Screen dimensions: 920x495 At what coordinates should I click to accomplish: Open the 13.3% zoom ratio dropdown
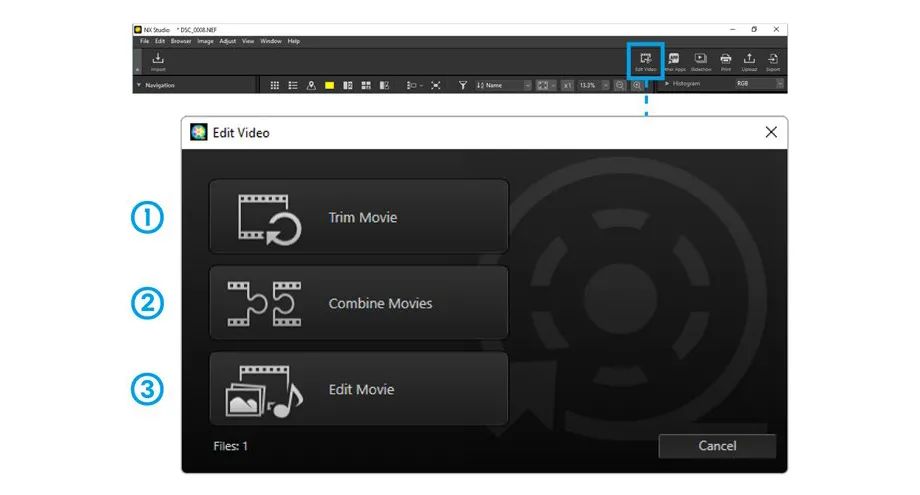593,86
